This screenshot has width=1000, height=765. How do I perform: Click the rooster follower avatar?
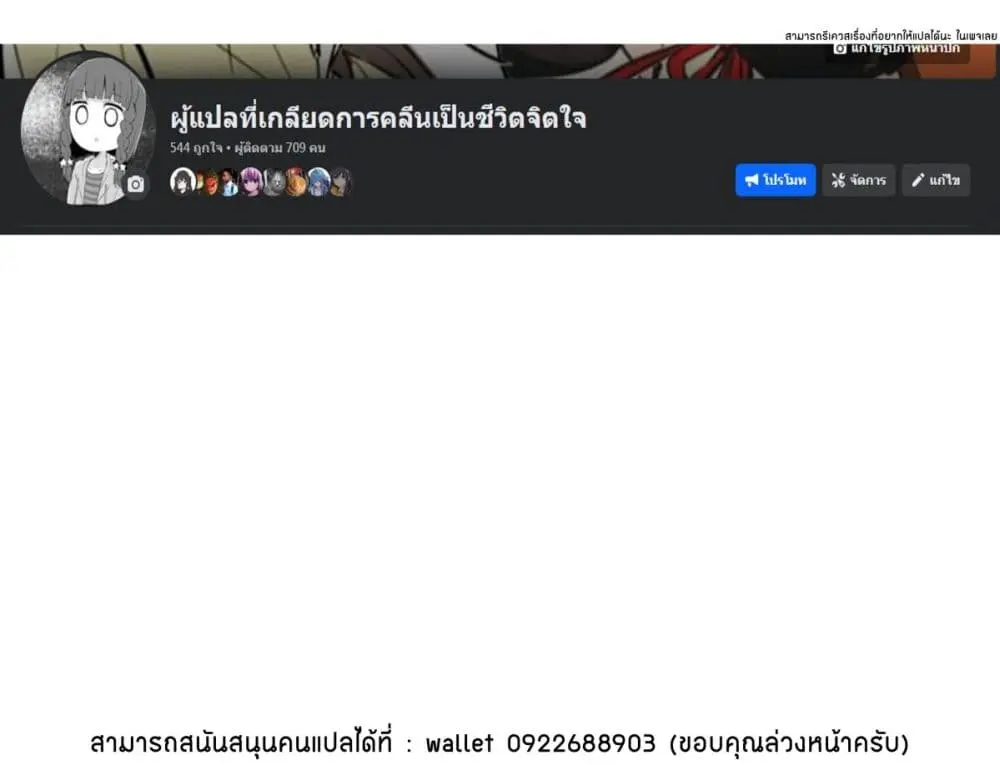295,182
